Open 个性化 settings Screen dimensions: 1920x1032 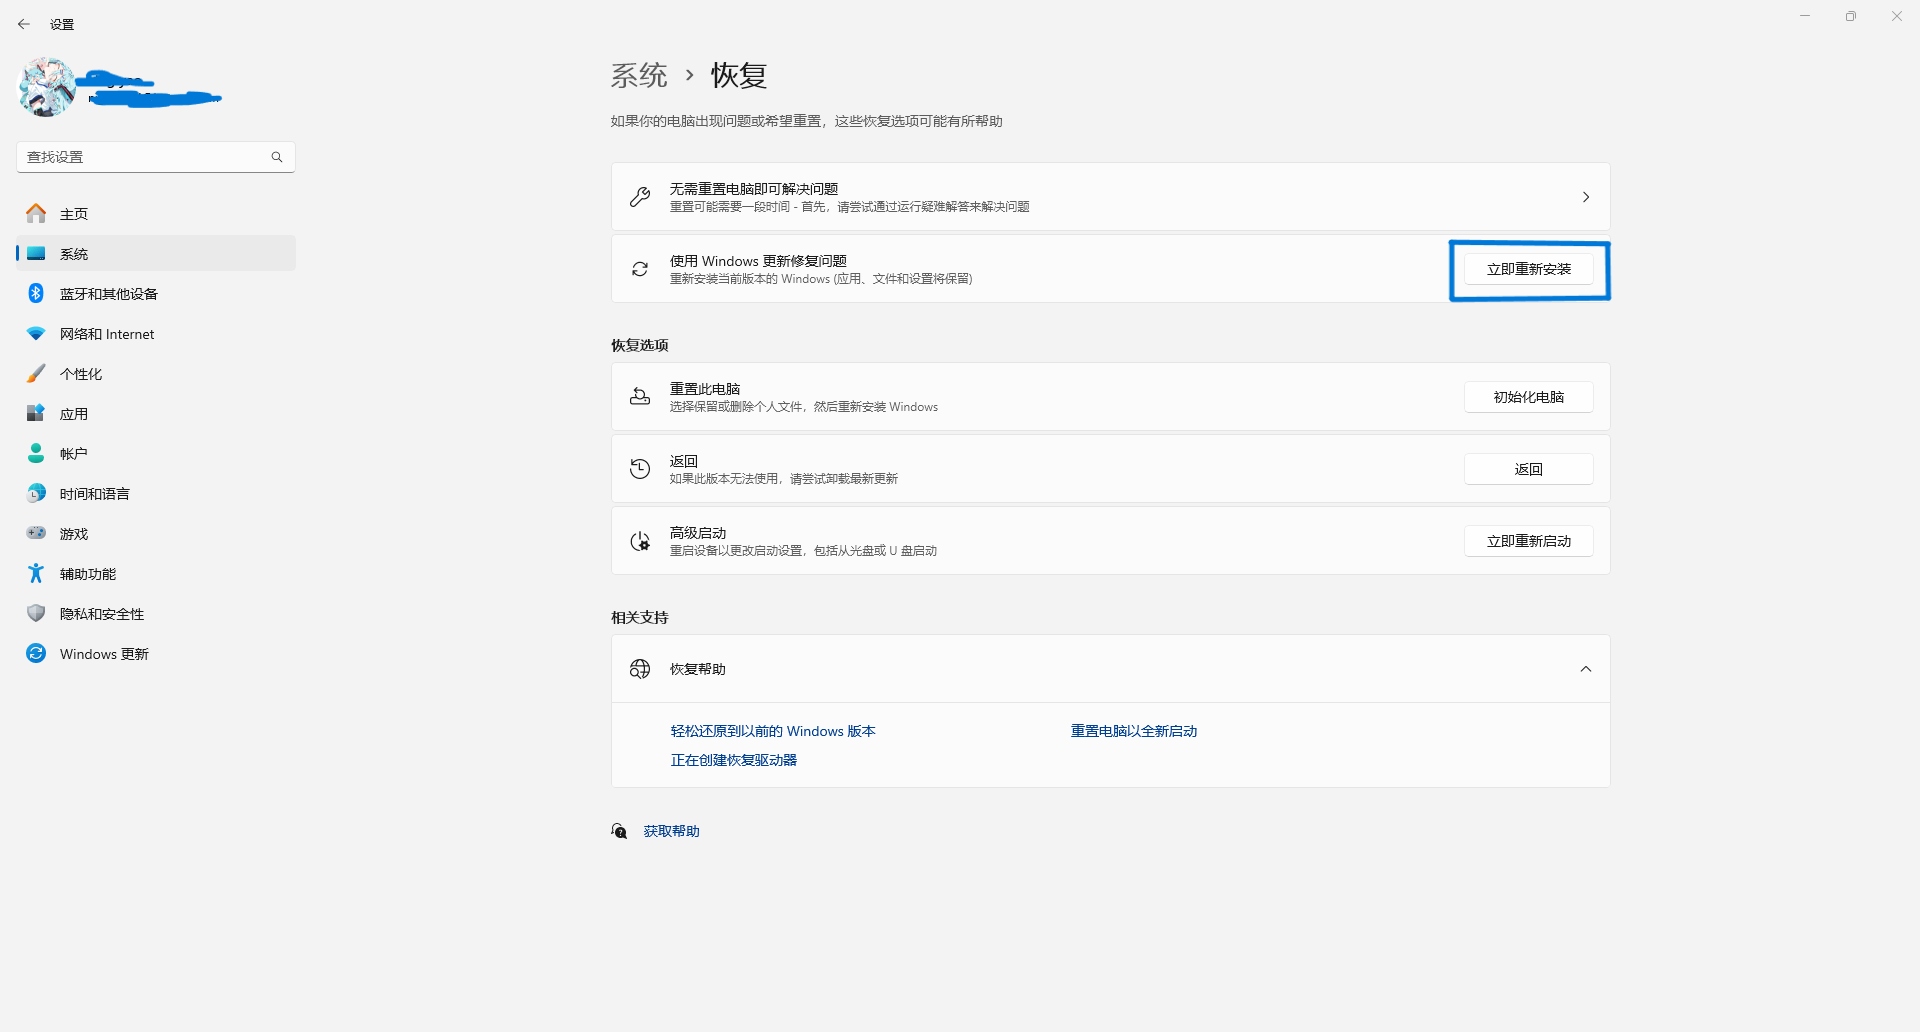[156, 373]
